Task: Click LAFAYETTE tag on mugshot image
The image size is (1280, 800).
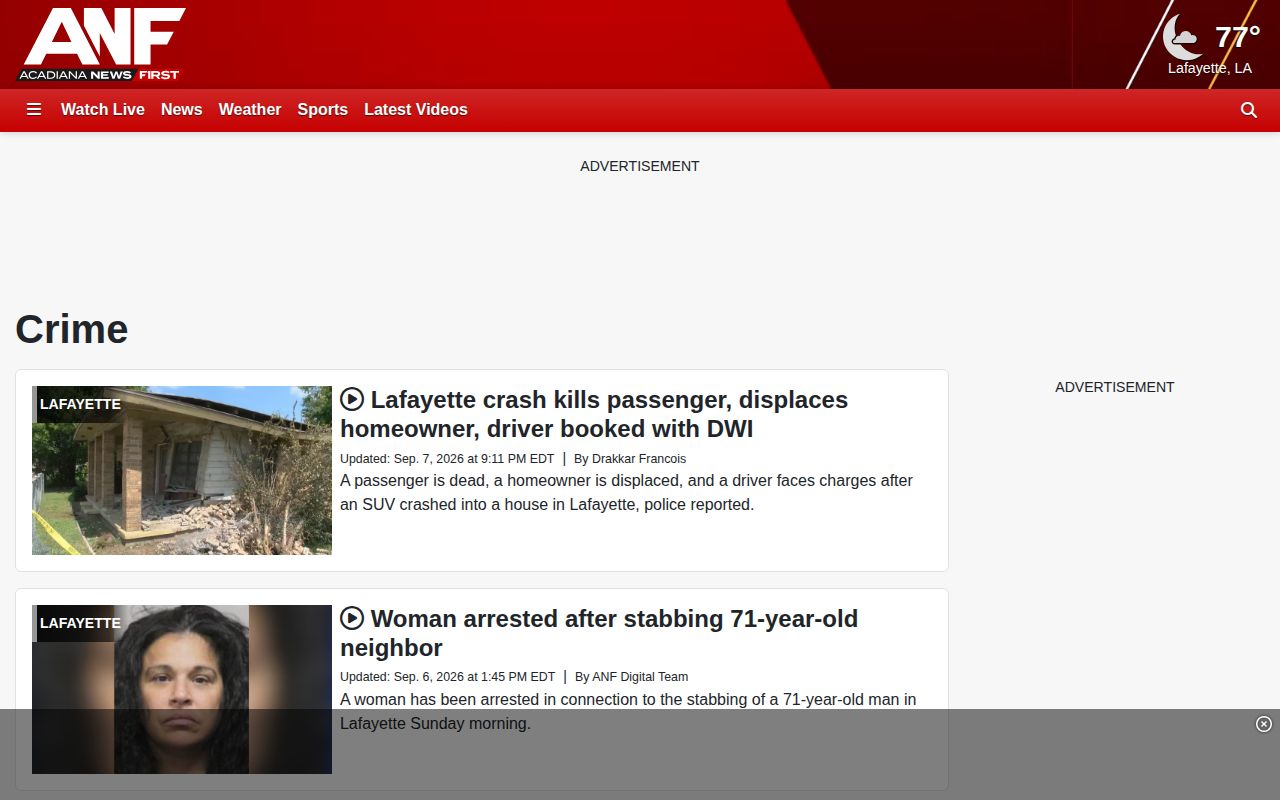Action: coord(80,623)
